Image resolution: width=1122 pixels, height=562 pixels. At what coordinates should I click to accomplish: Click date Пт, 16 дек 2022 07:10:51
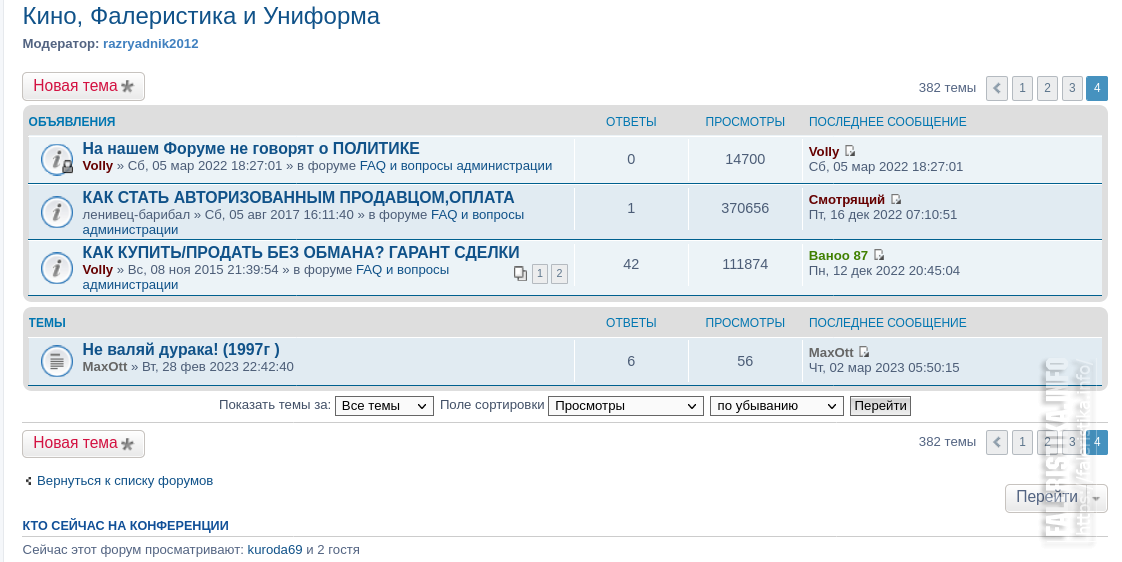(x=882, y=215)
